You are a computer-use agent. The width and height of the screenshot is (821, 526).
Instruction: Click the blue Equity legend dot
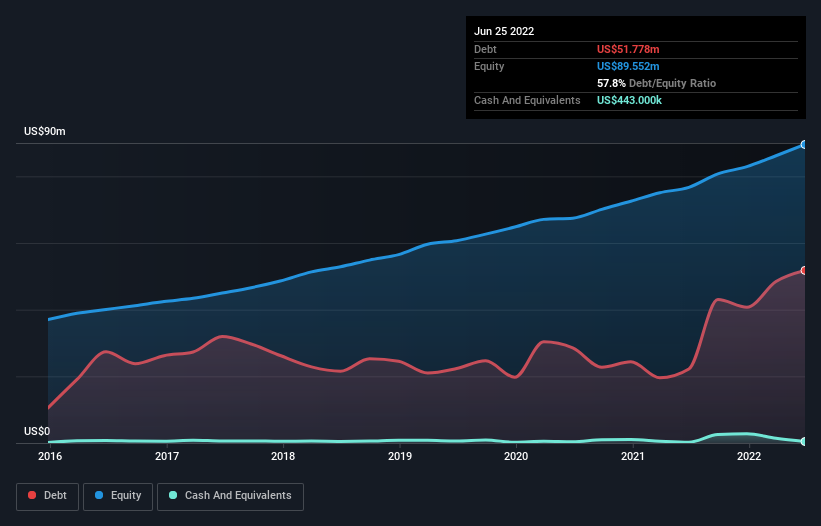[x=99, y=495]
